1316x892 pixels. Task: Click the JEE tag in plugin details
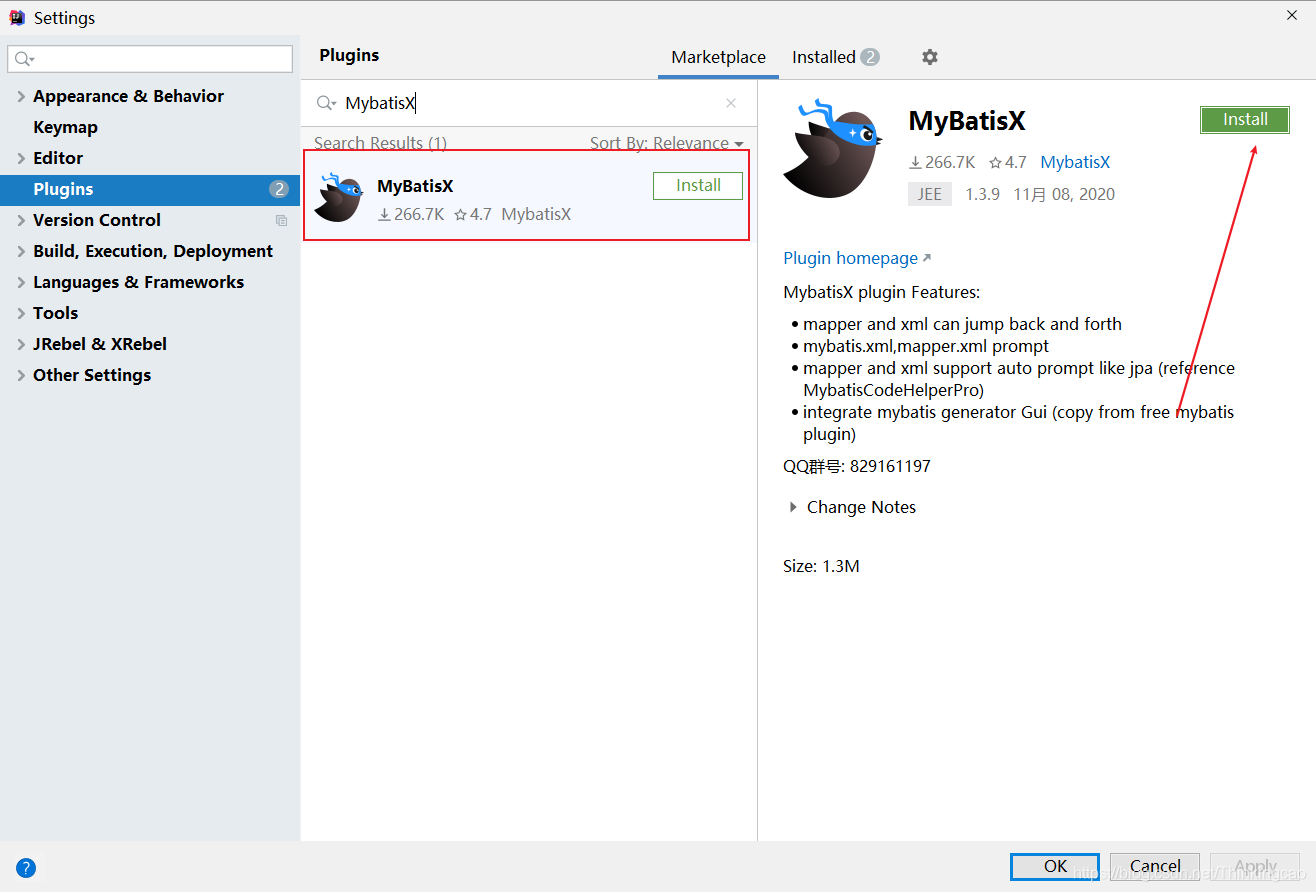click(x=930, y=194)
